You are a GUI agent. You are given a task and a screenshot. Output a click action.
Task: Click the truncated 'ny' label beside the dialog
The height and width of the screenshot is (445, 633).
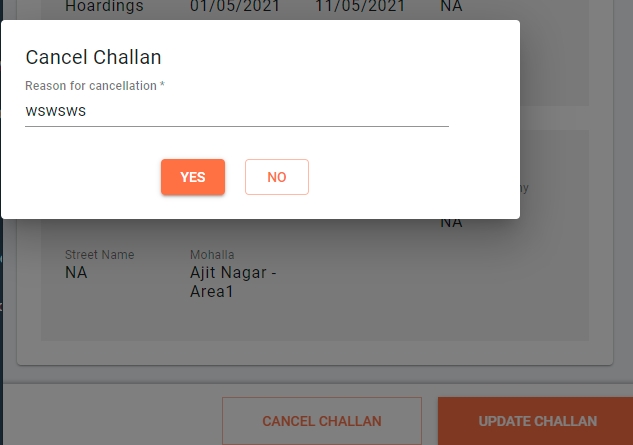524,188
